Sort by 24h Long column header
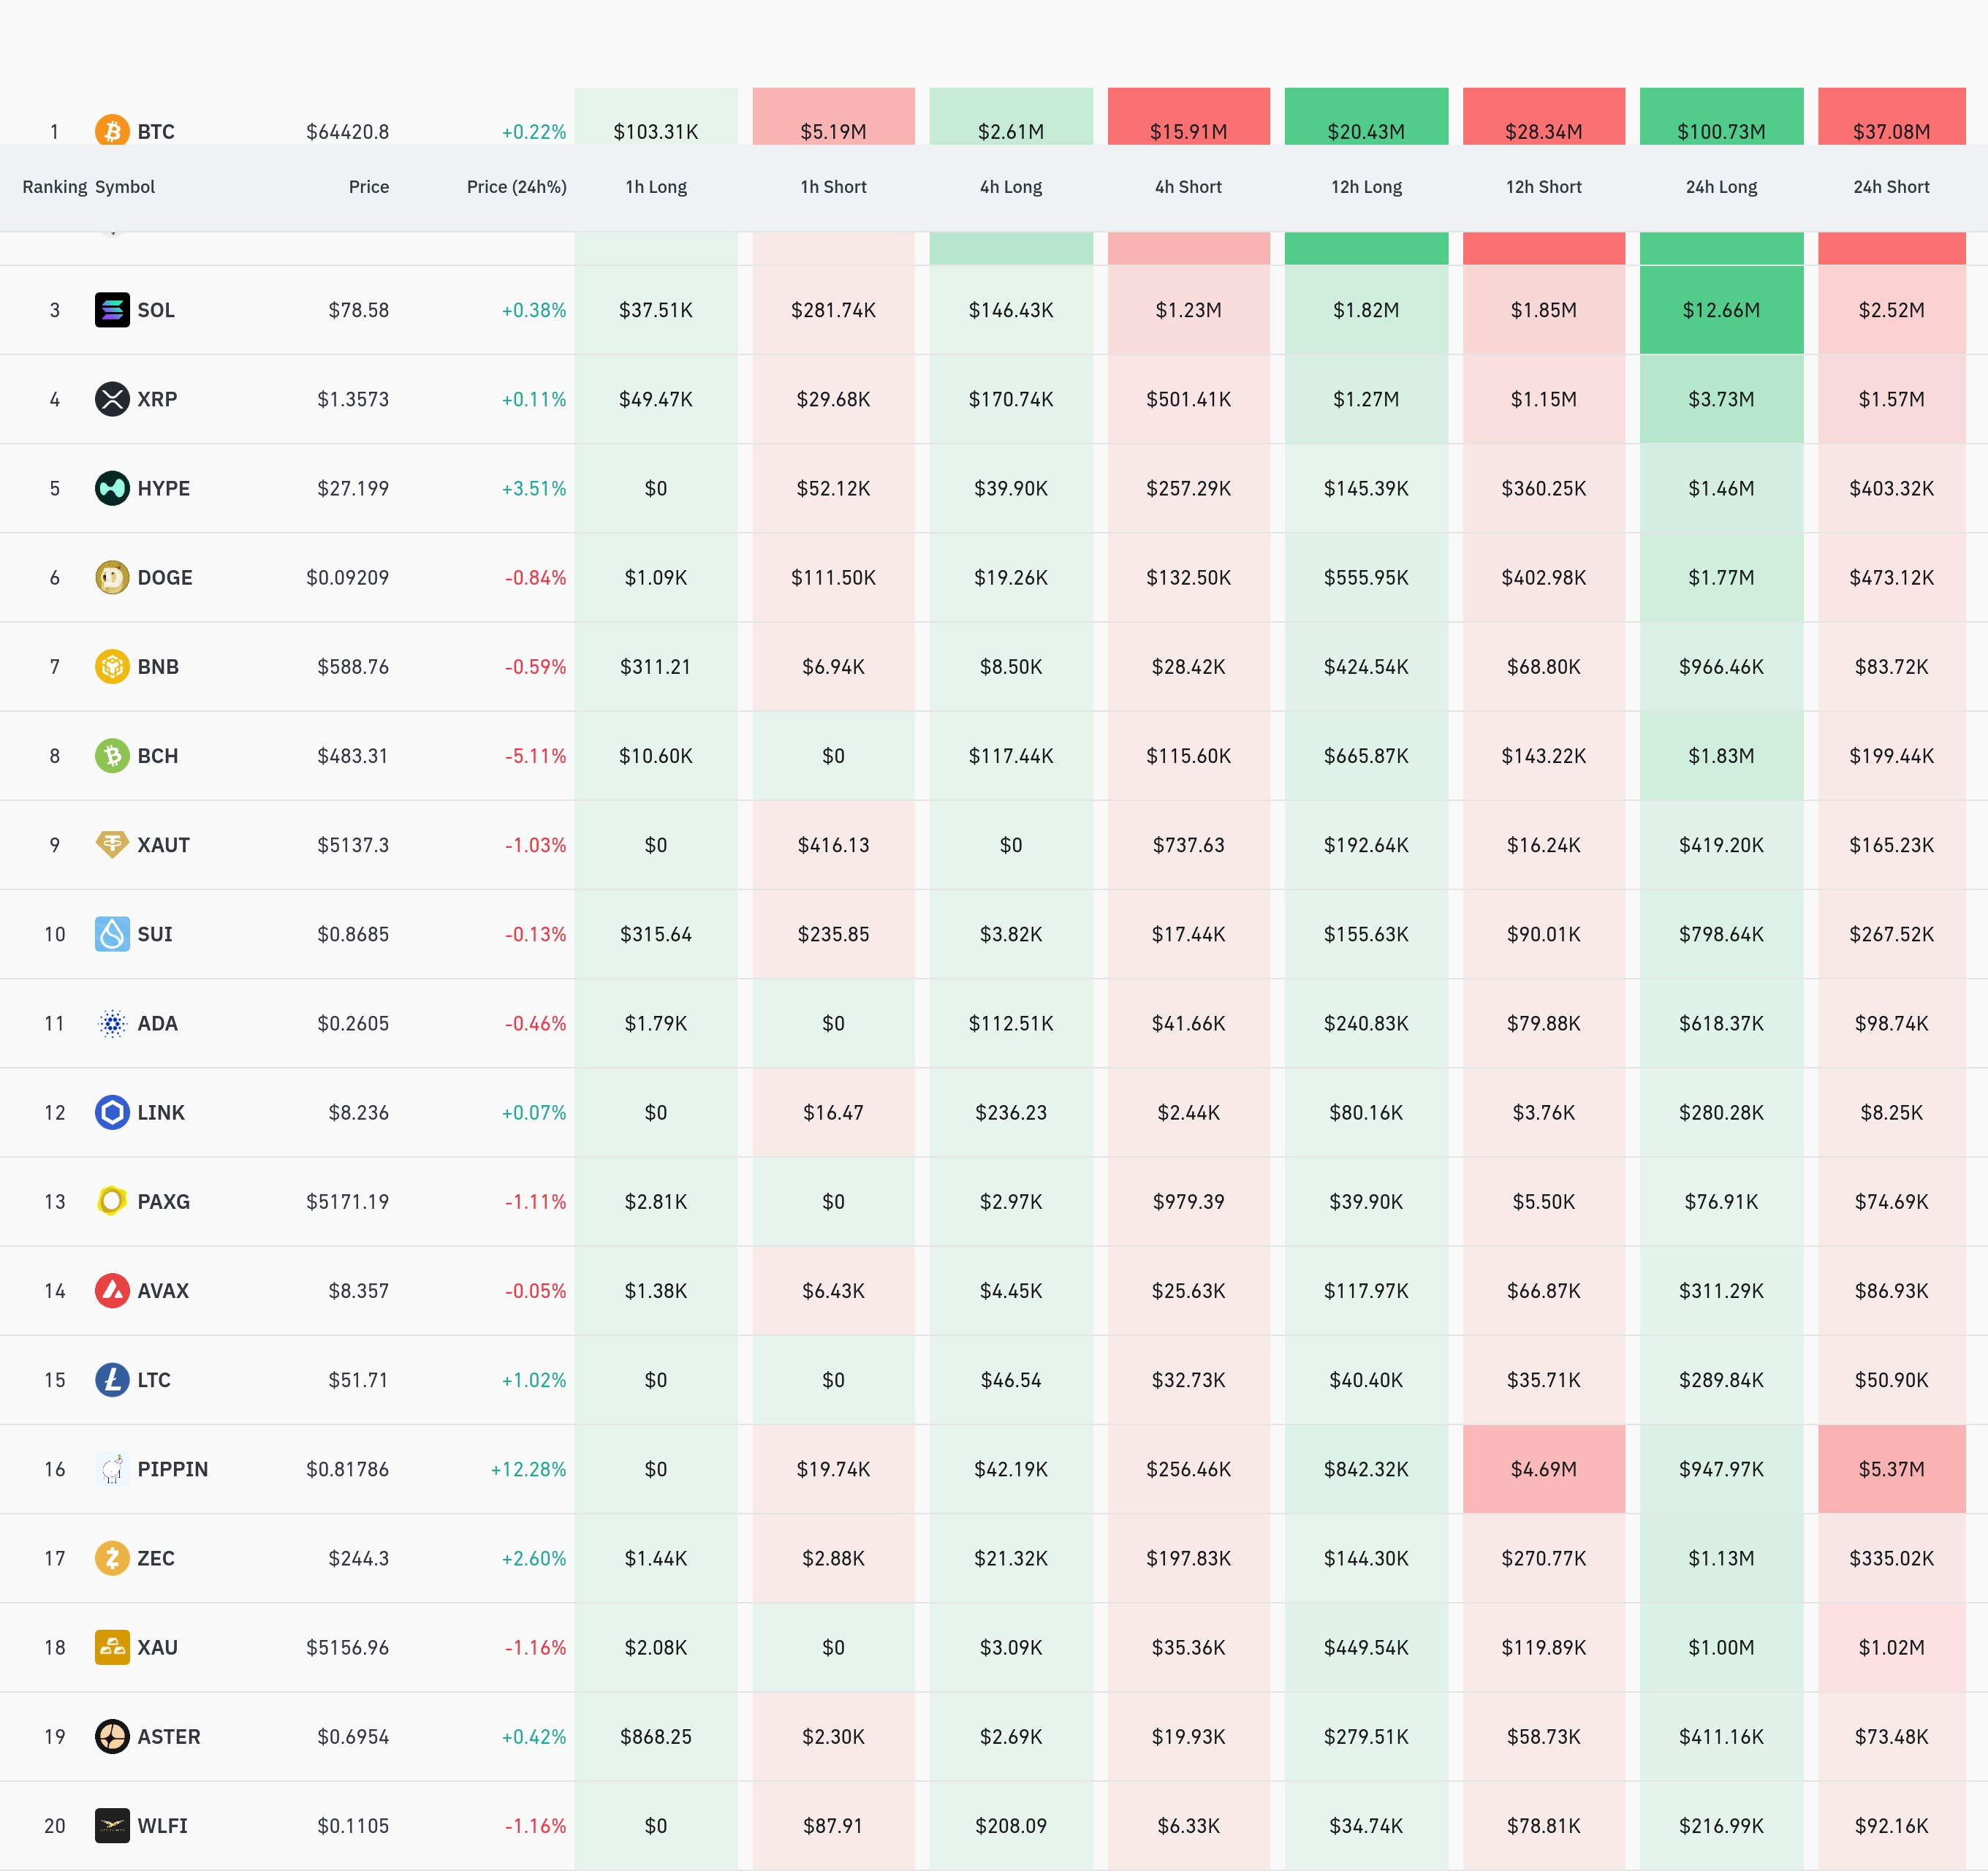Image resolution: width=1988 pixels, height=1871 pixels. click(x=1720, y=187)
